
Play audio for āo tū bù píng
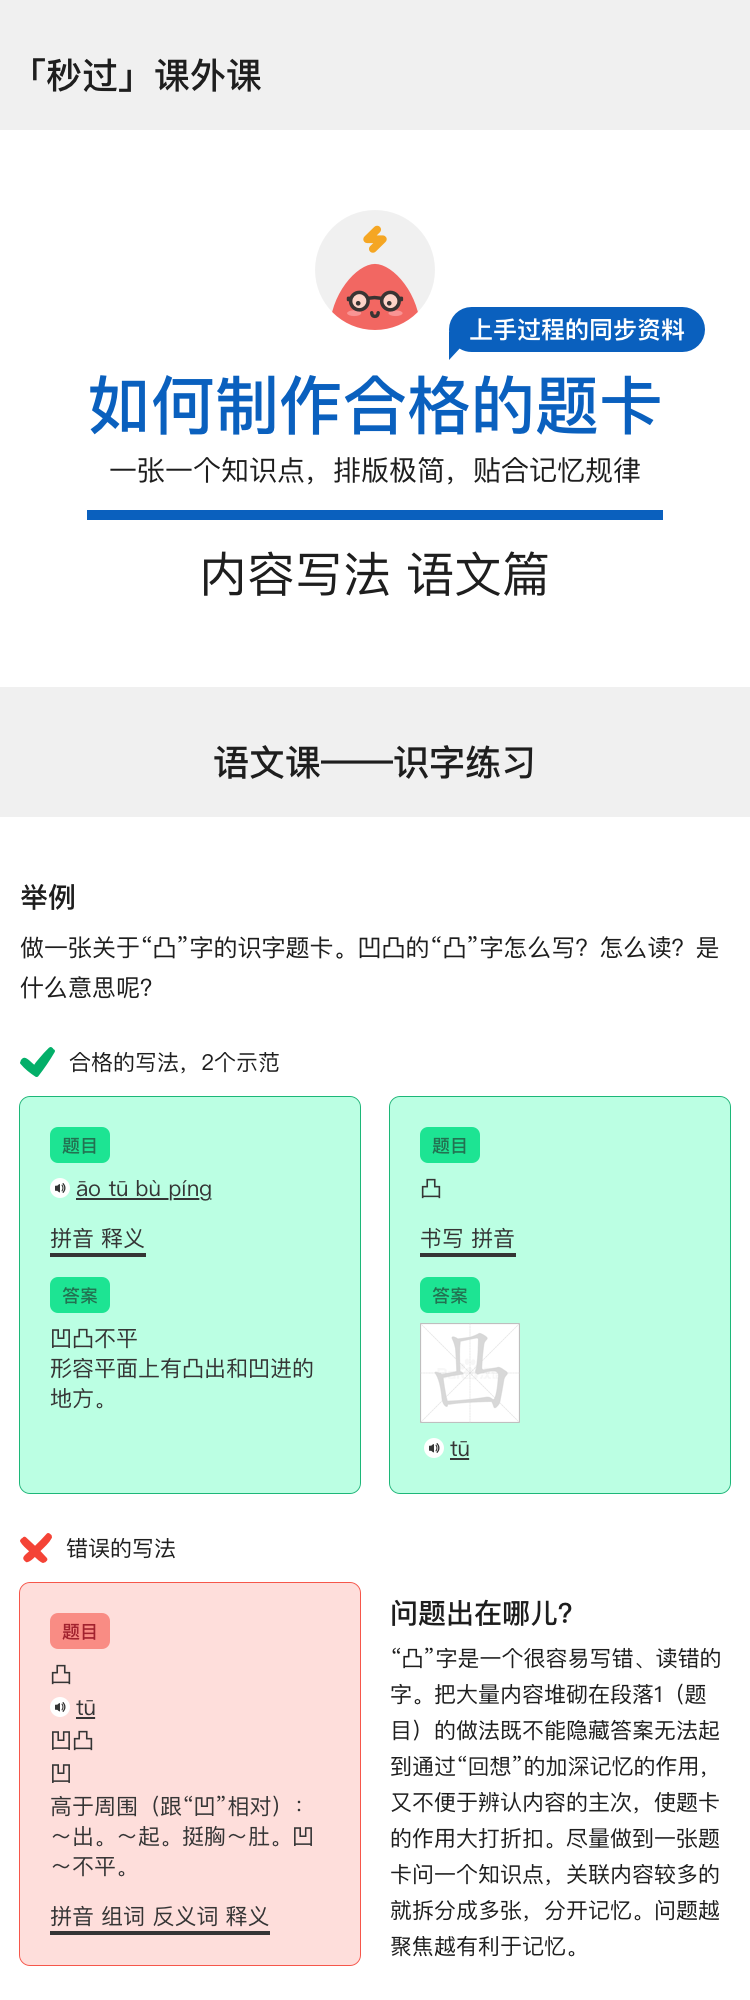[x=60, y=1188]
